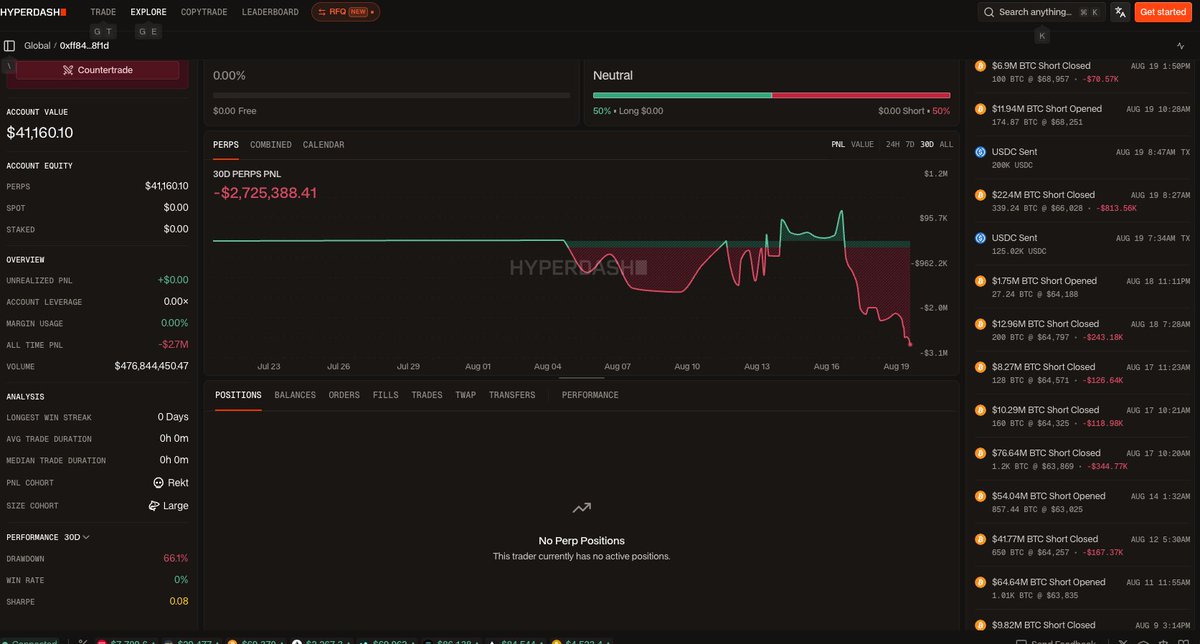
Task: Click Bitcoin icon of $10.29M BTC Short Closed
Action: pyautogui.click(x=980, y=410)
